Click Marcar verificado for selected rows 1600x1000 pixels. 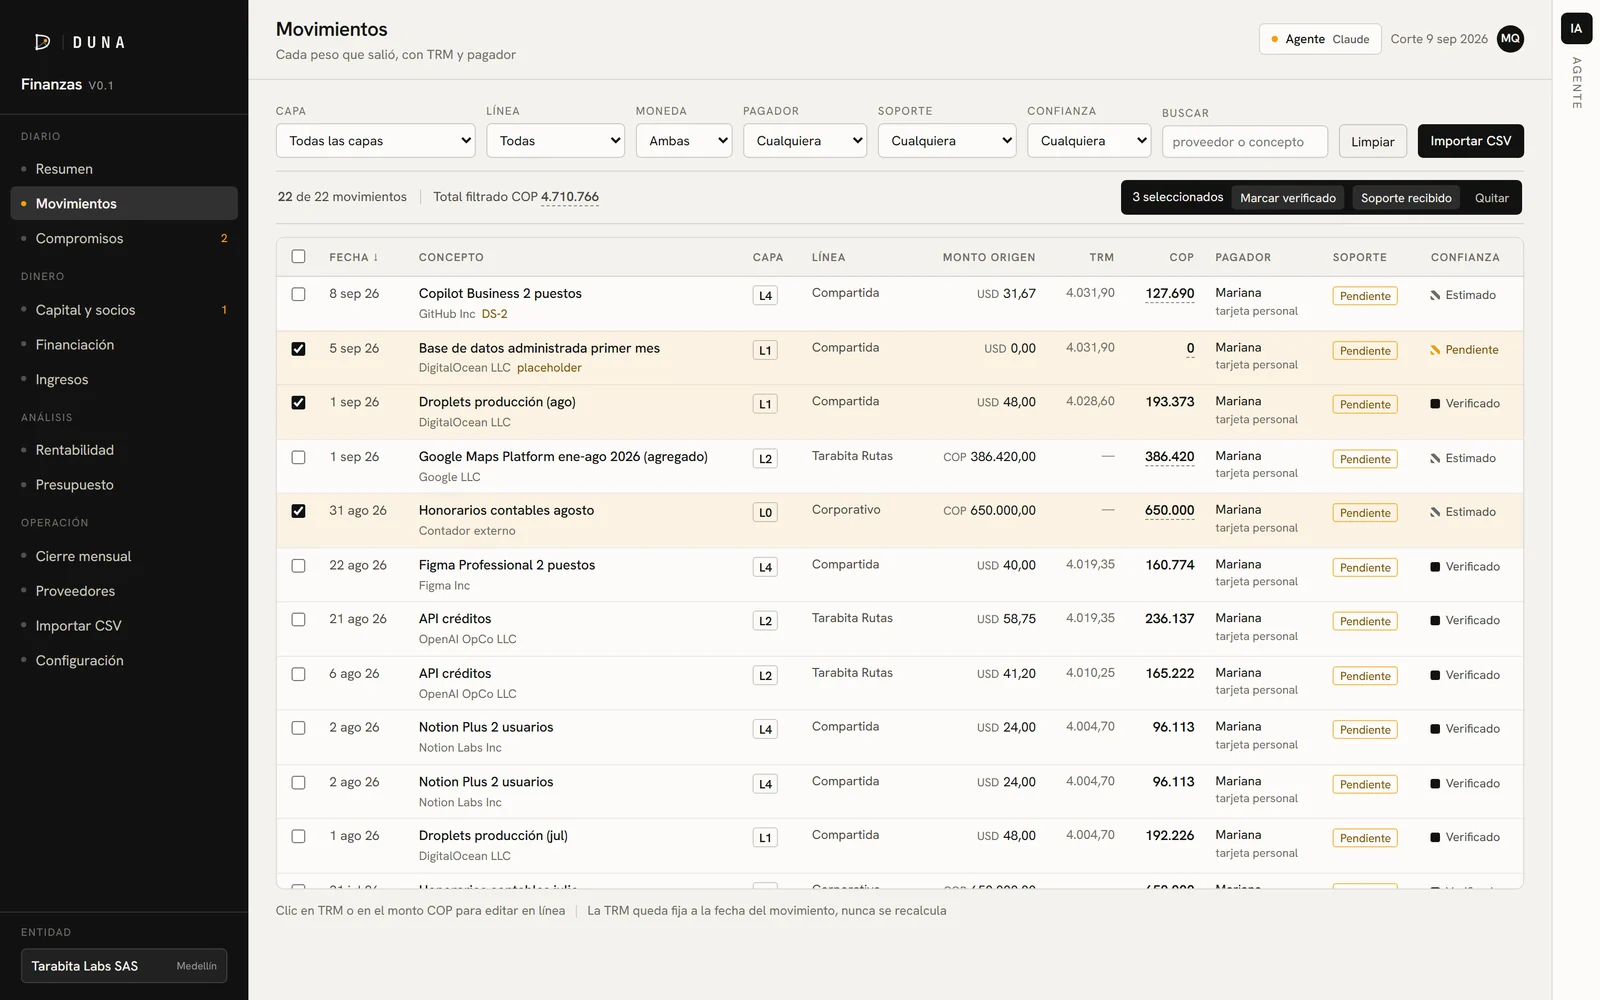point(1288,198)
